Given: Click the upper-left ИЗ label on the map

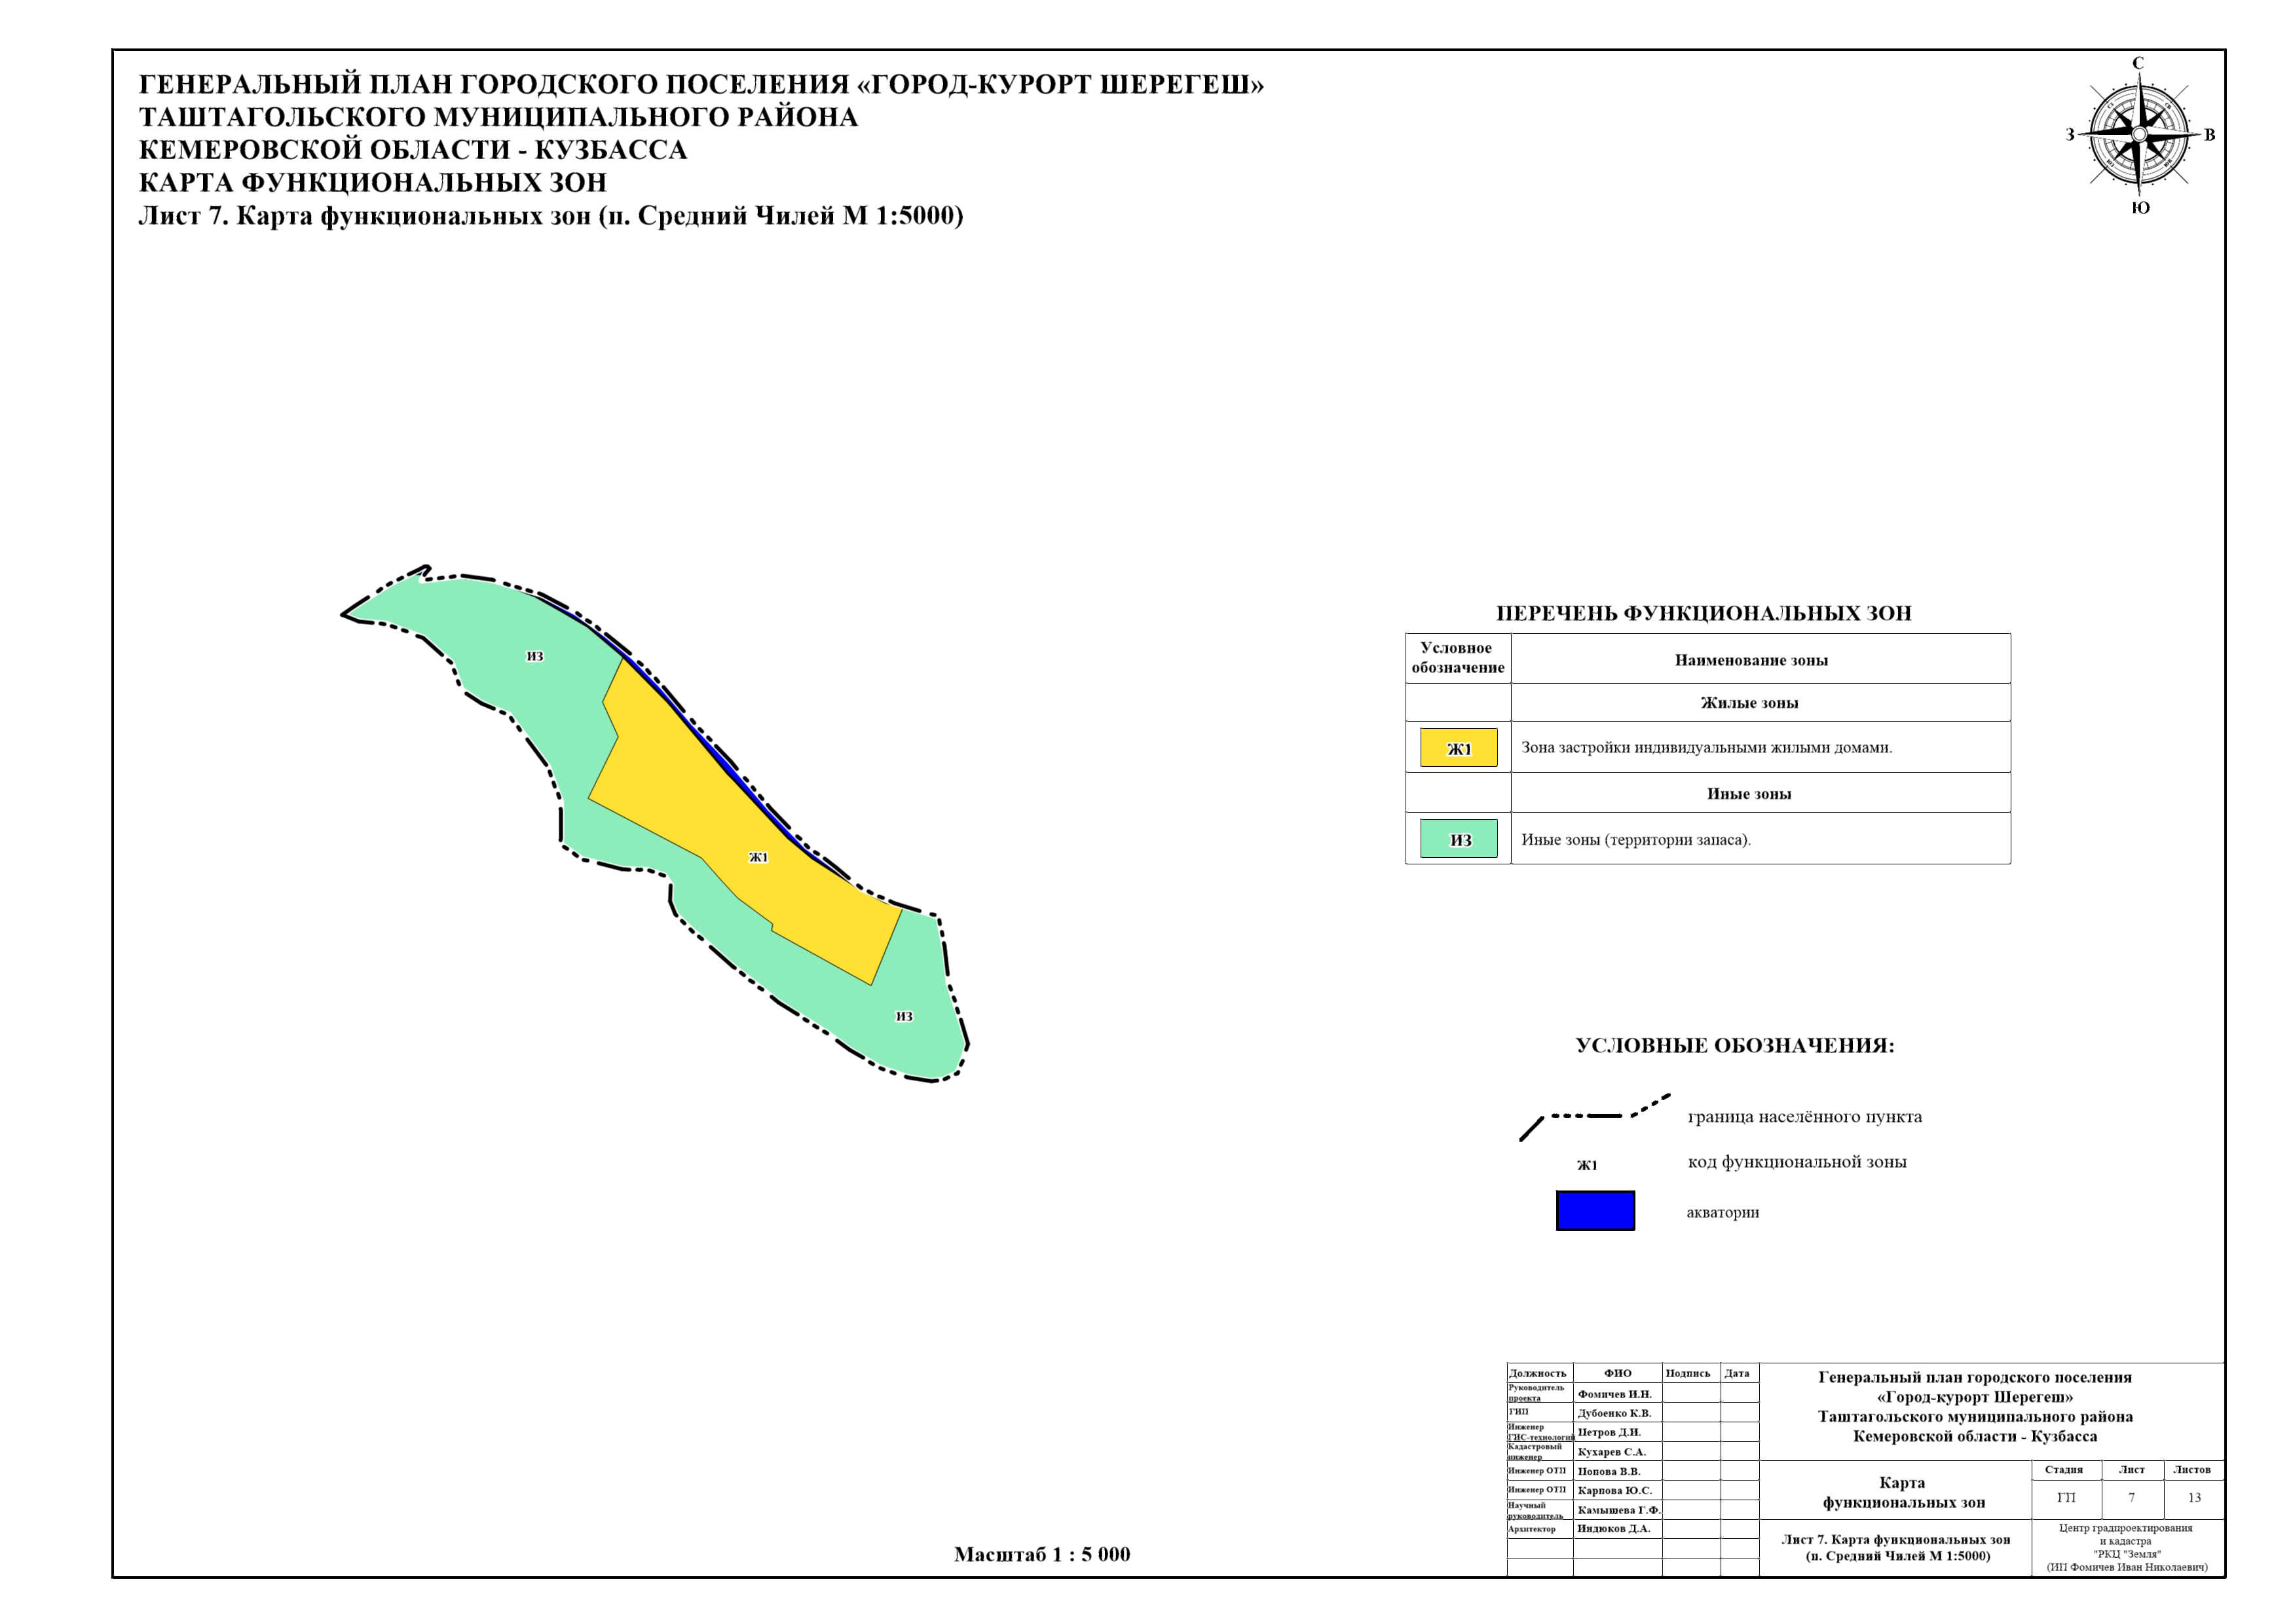Looking at the screenshot, I should point(535,656).
